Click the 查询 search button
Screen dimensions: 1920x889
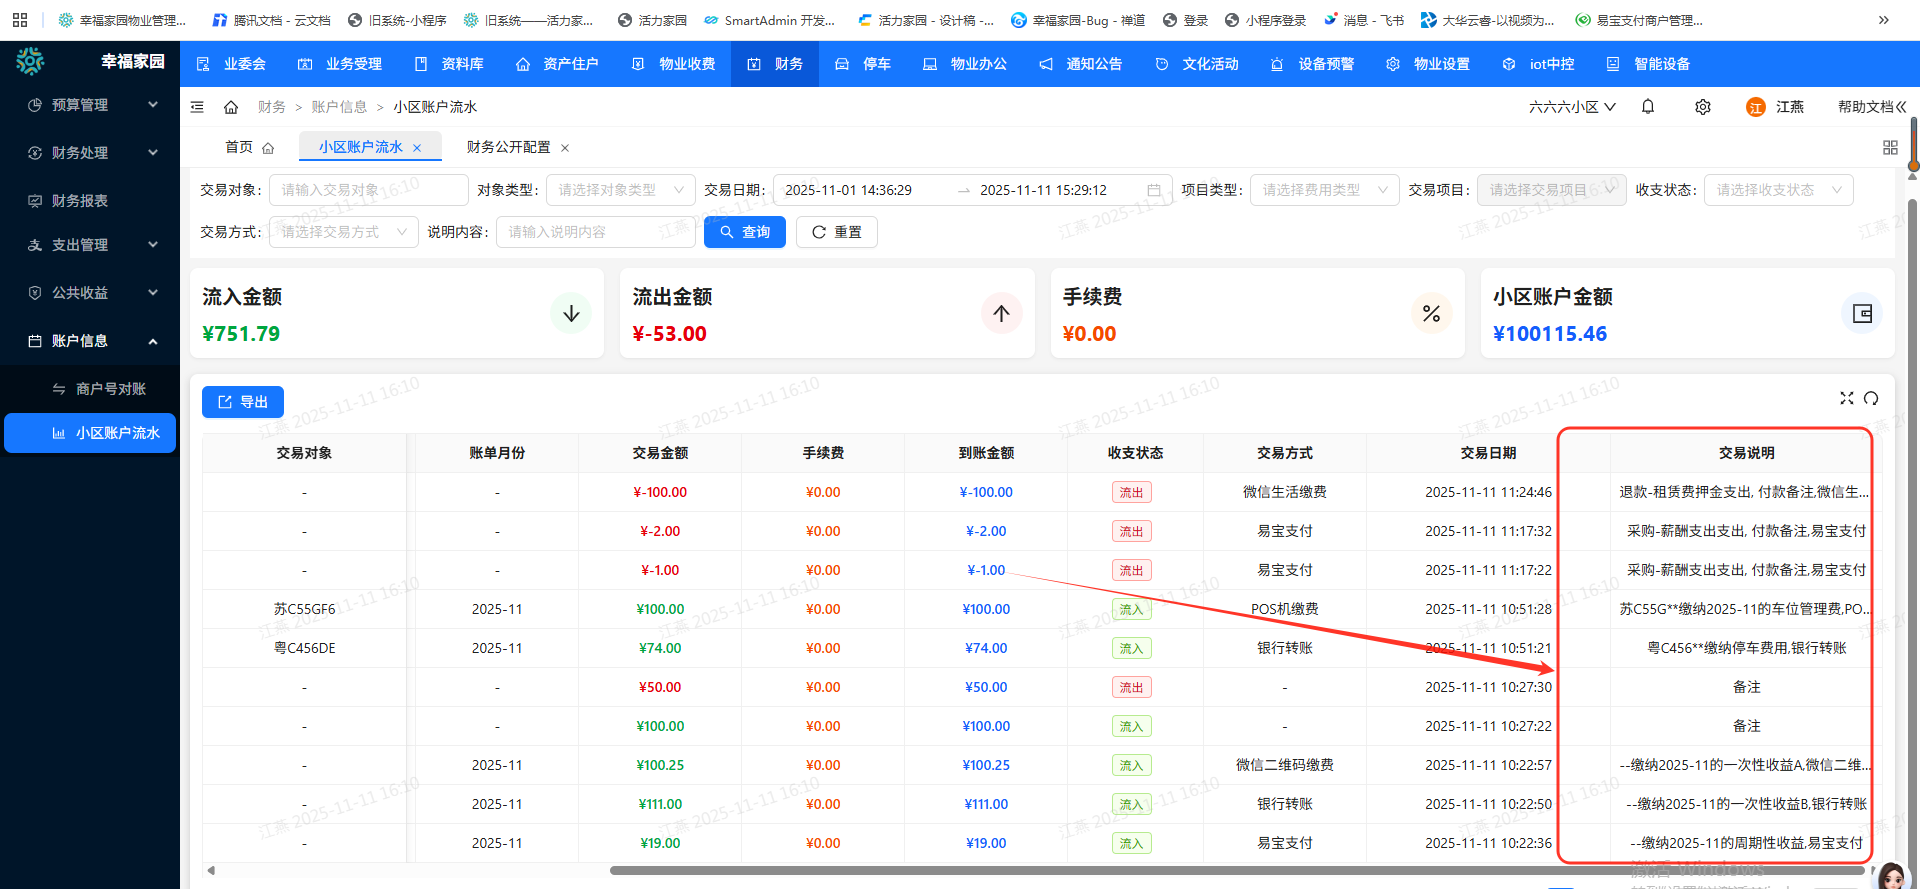click(745, 232)
